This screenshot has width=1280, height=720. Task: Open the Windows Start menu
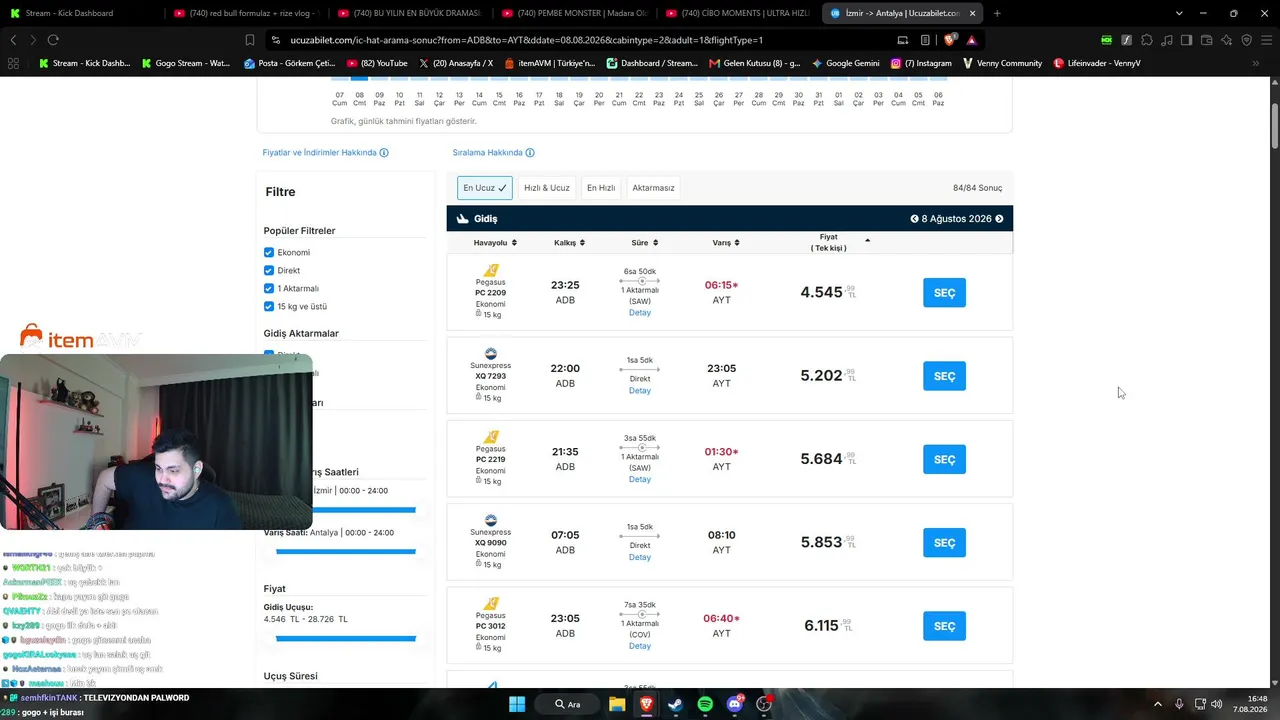click(517, 704)
